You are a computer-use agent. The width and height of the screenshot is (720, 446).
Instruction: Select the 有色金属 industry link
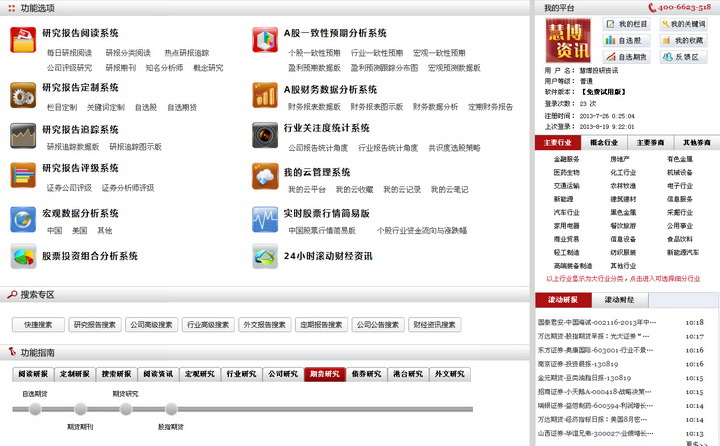coord(680,159)
